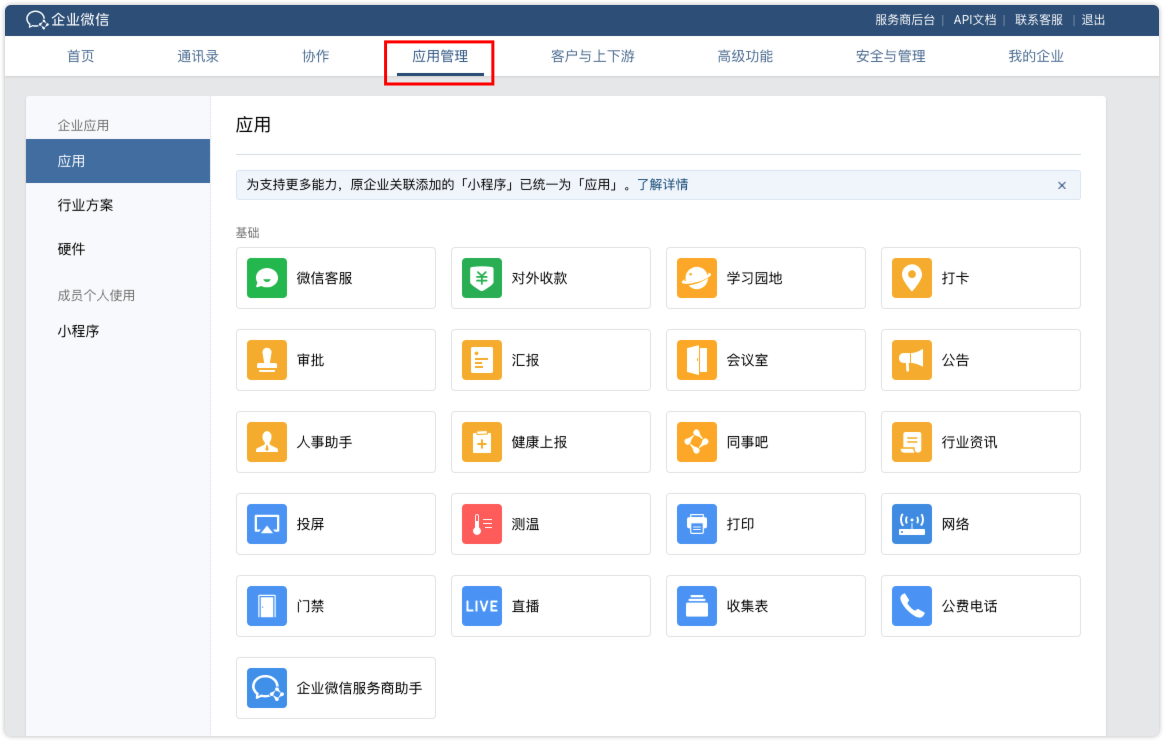Open the 收集表 form icon
This screenshot has width=1164, height=741.
click(x=697, y=606)
